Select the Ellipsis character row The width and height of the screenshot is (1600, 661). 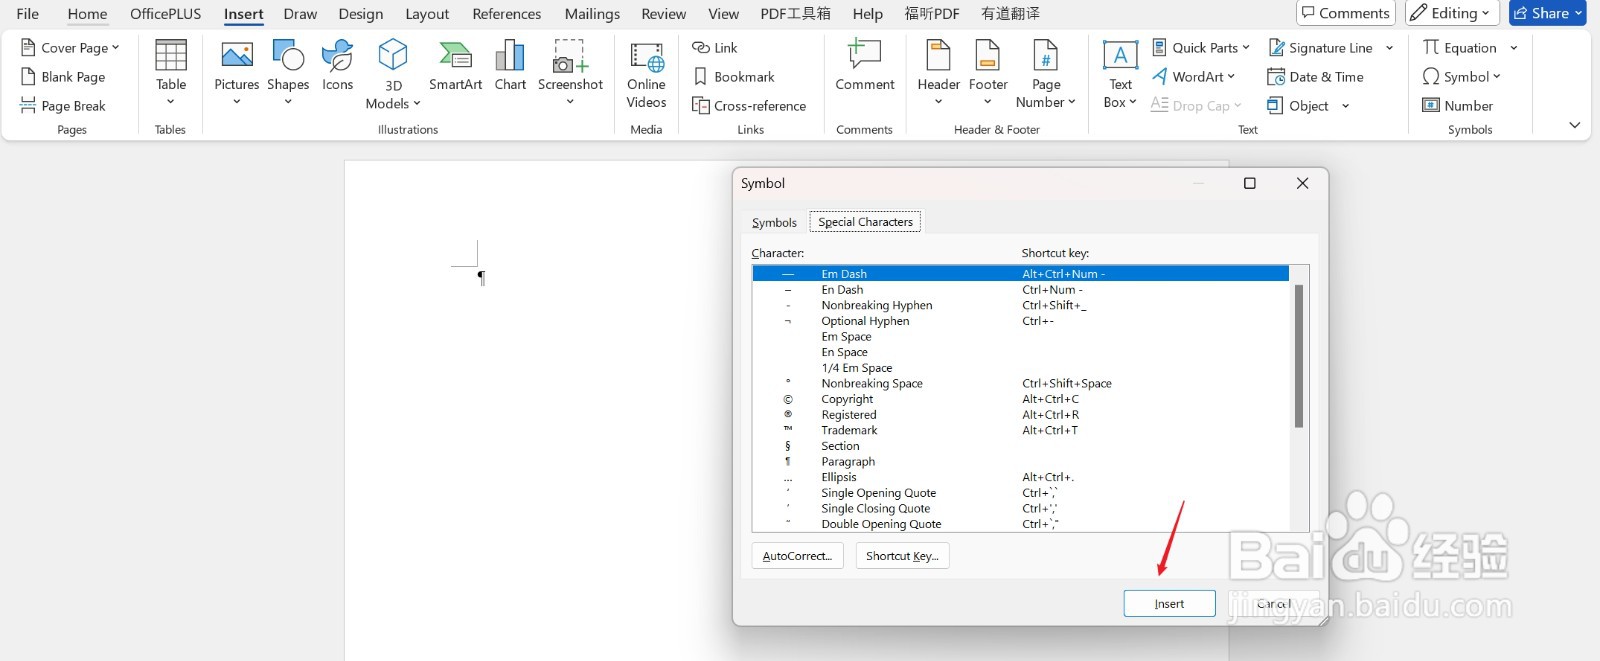pos(1021,477)
